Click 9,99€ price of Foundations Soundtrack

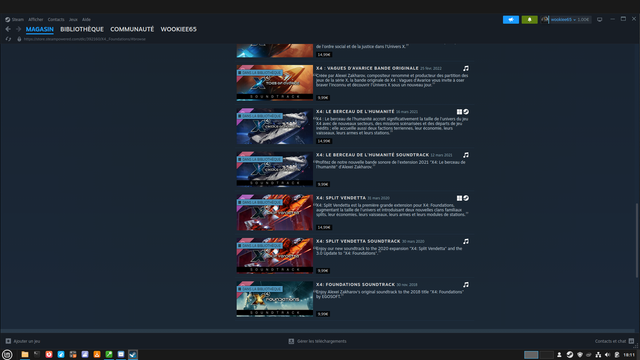(323, 314)
